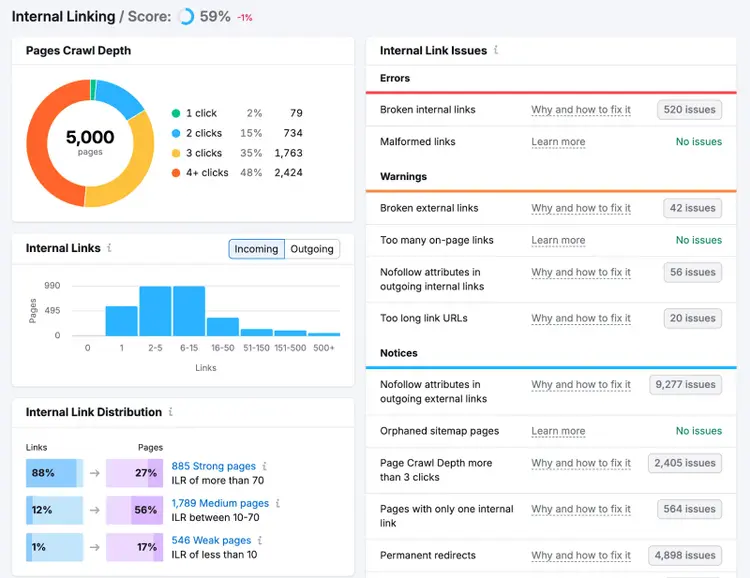The height and width of the screenshot is (578, 750).
Task: Click the Notices section heading
Action: click(398, 353)
